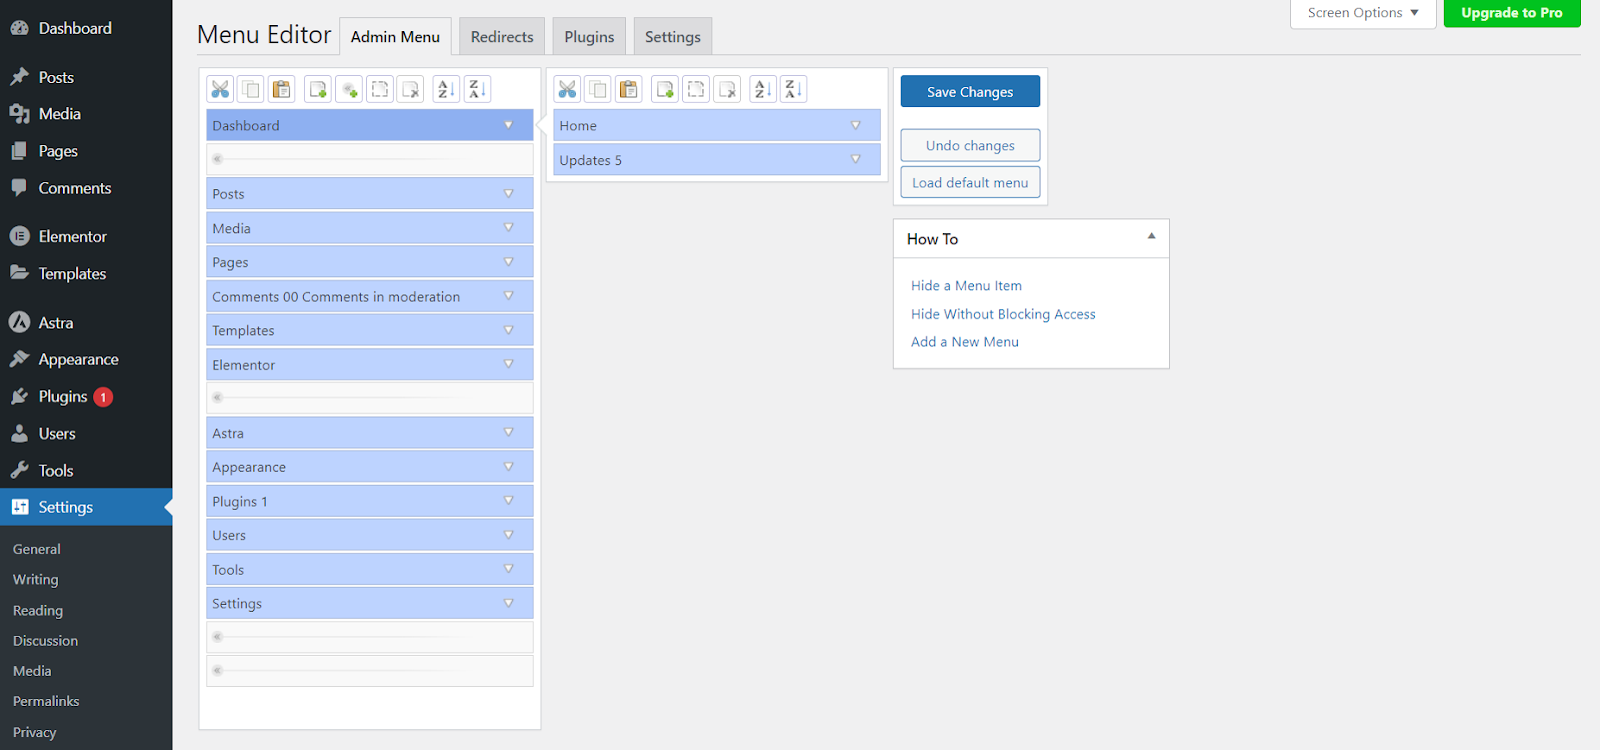The height and width of the screenshot is (750, 1600).
Task: Add a new item in the submenu toolbar
Action: [665, 90]
